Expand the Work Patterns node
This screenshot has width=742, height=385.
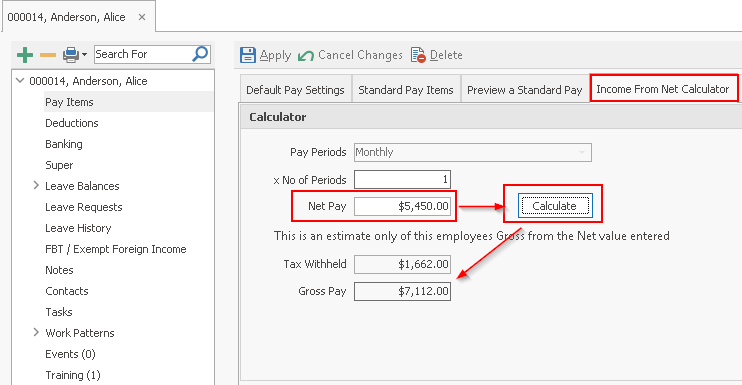(x=36, y=332)
